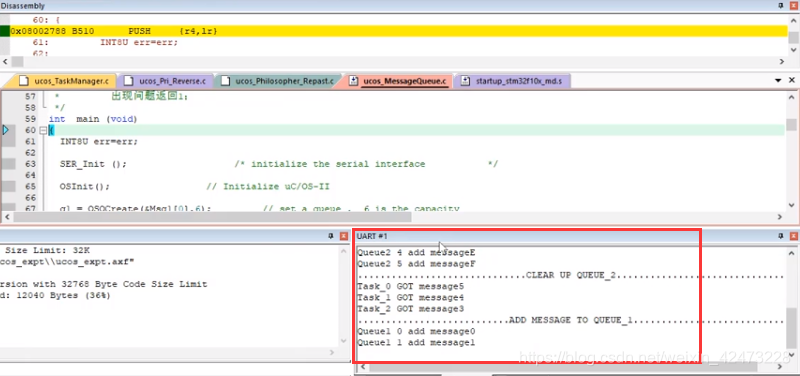Select the ucos_MessageQueue.c tab
Viewport: 800px width, 376px height.
(x=398, y=81)
